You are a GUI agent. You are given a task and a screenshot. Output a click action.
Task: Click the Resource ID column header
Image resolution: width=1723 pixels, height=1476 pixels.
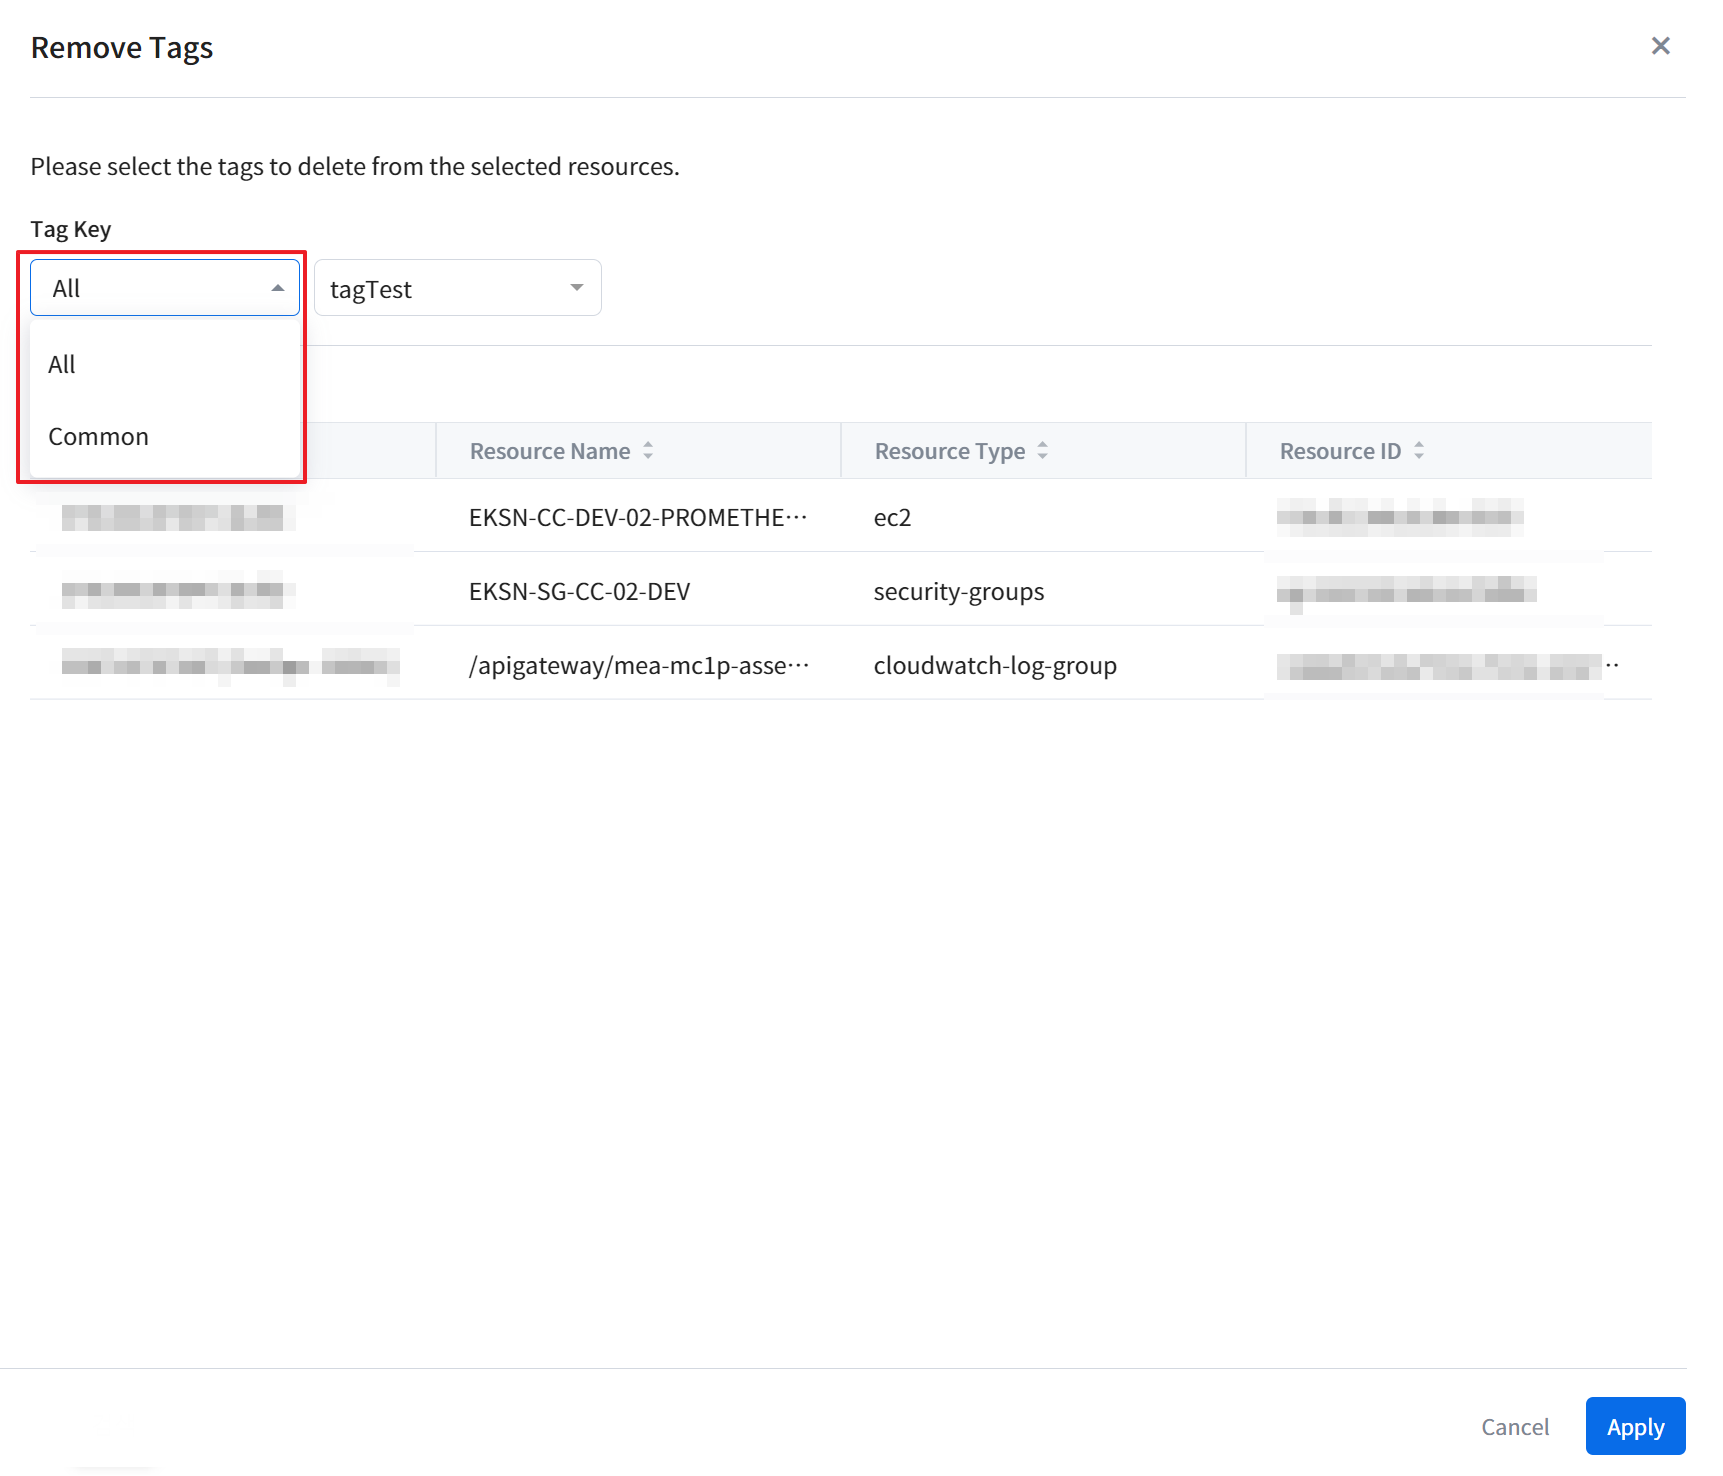(x=1340, y=451)
